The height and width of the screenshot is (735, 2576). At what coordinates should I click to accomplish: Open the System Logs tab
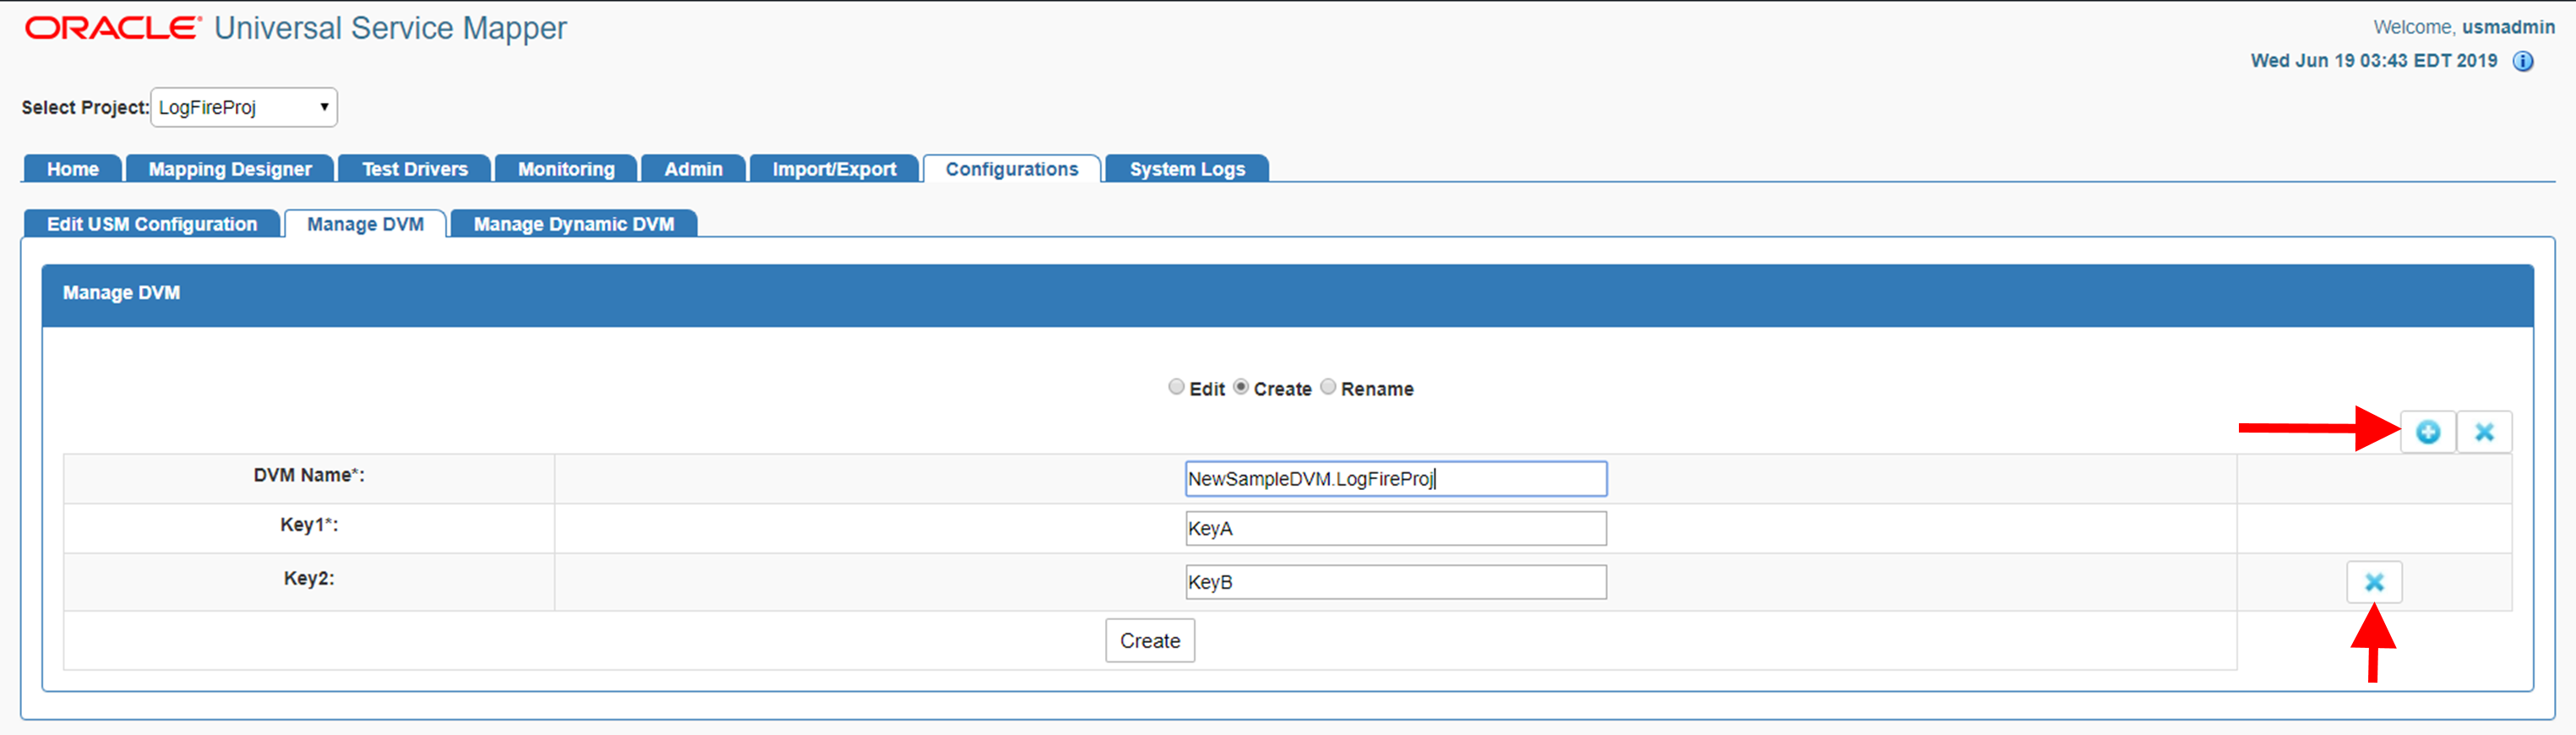[x=1187, y=169]
